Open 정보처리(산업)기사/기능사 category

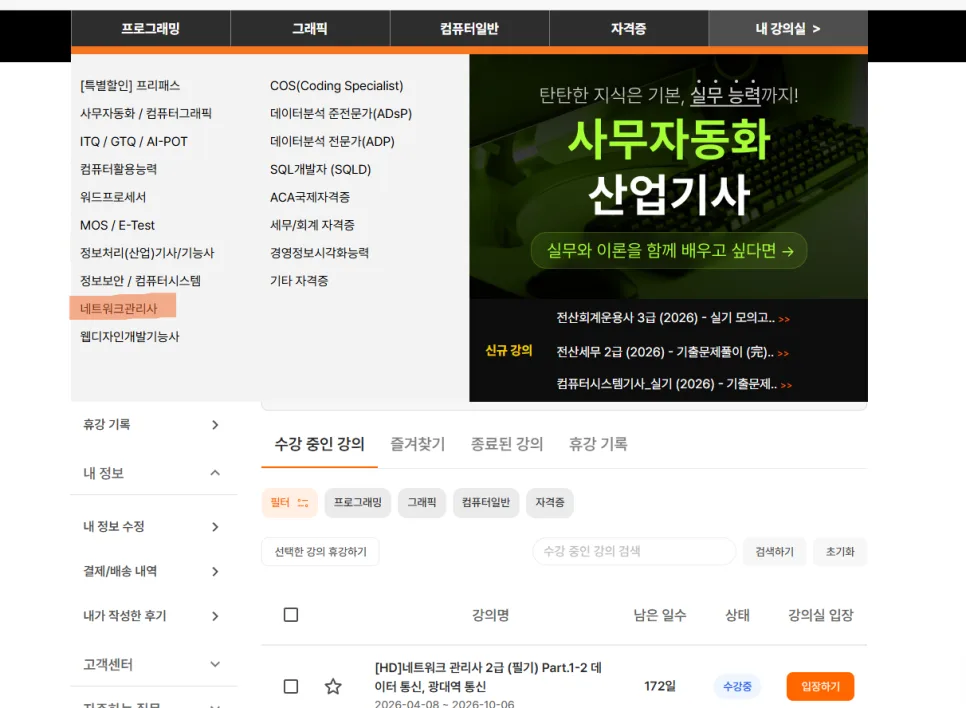pyautogui.click(x=147, y=253)
